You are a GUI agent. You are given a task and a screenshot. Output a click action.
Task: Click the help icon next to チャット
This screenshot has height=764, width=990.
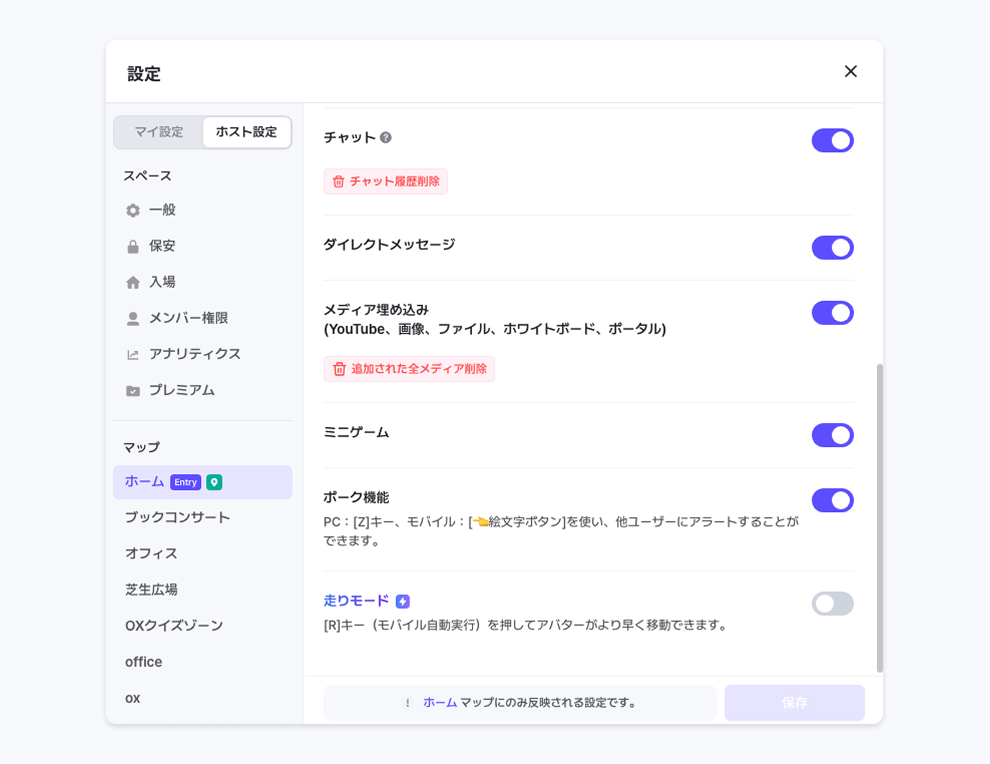[386, 138]
